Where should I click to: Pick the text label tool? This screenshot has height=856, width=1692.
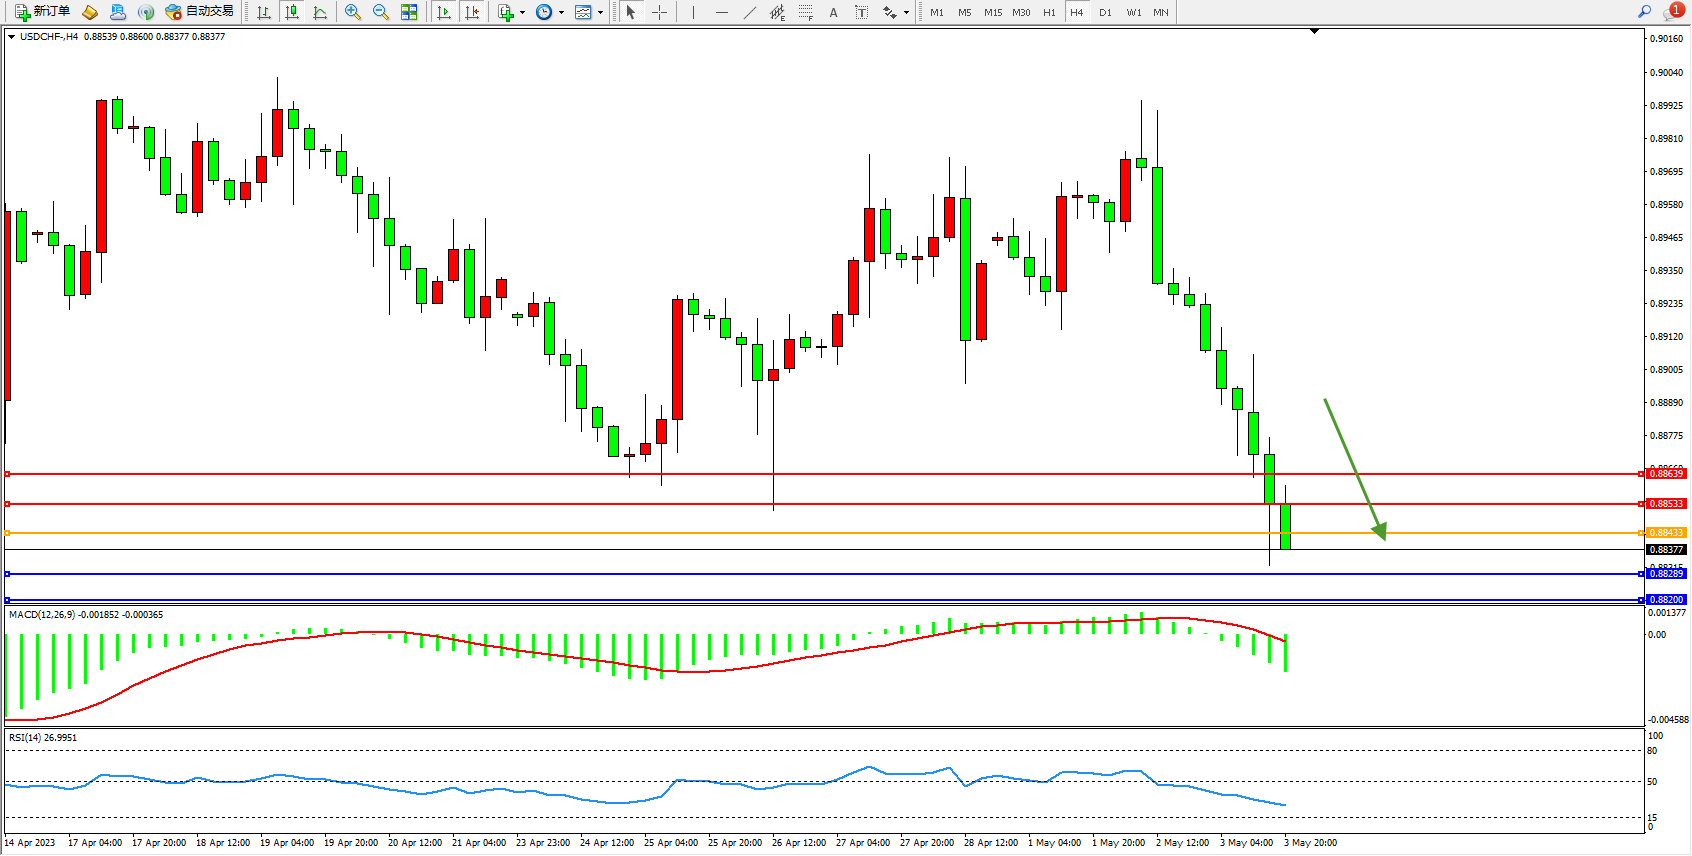pos(834,12)
